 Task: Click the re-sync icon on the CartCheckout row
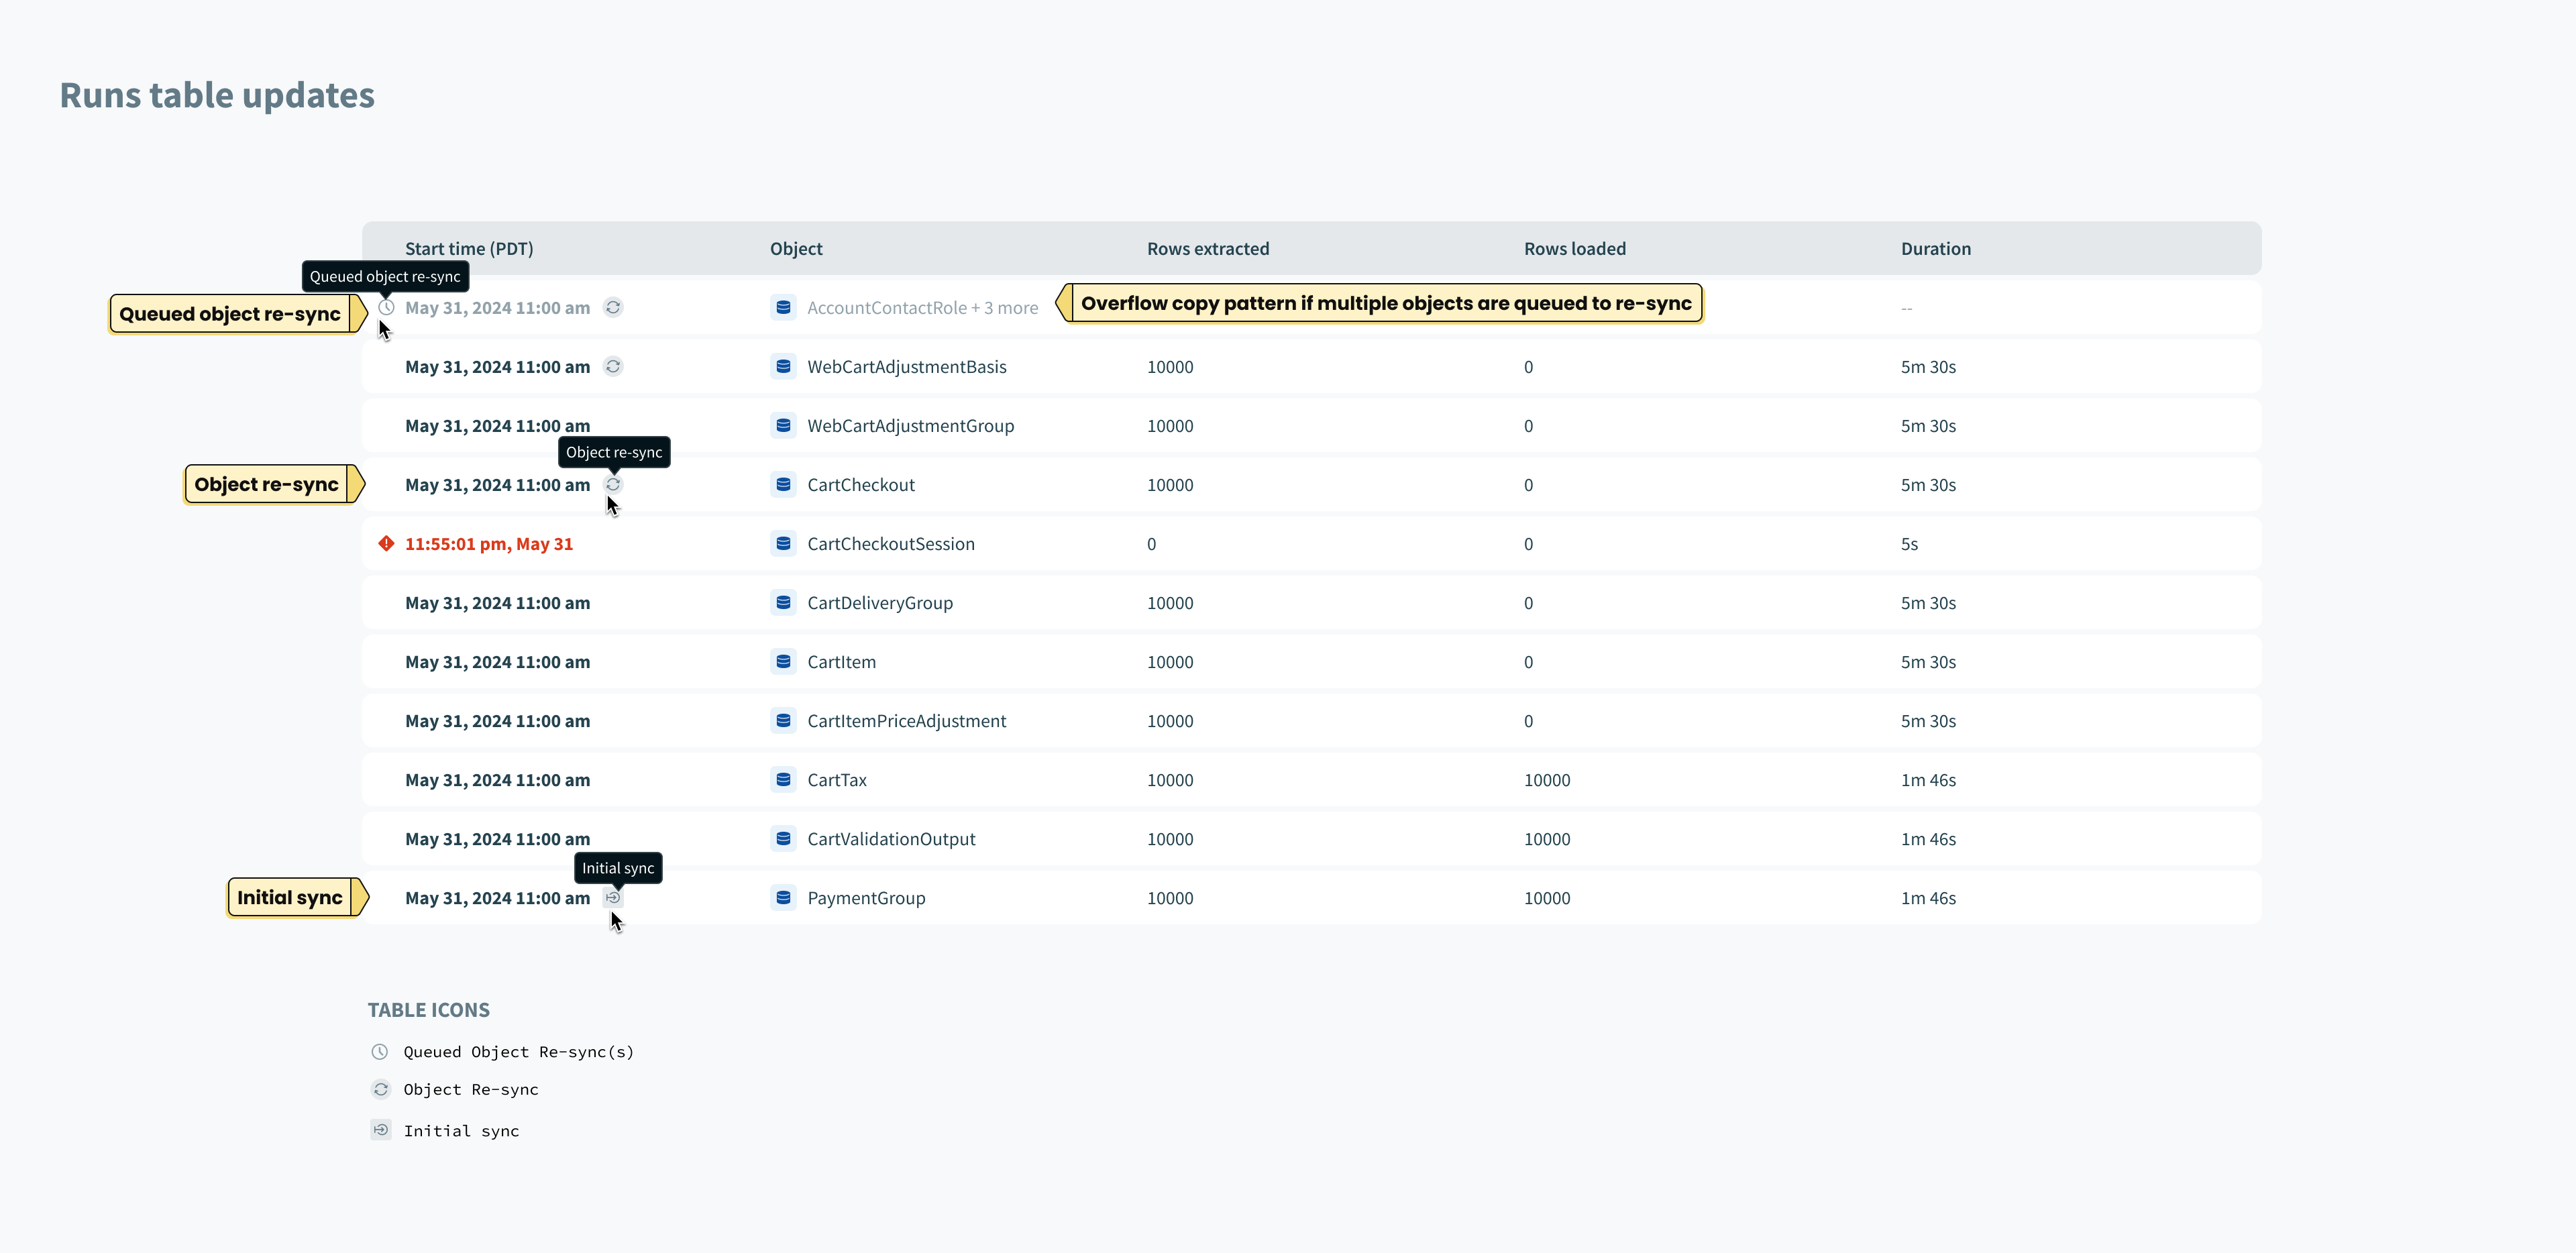tap(613, 484)
